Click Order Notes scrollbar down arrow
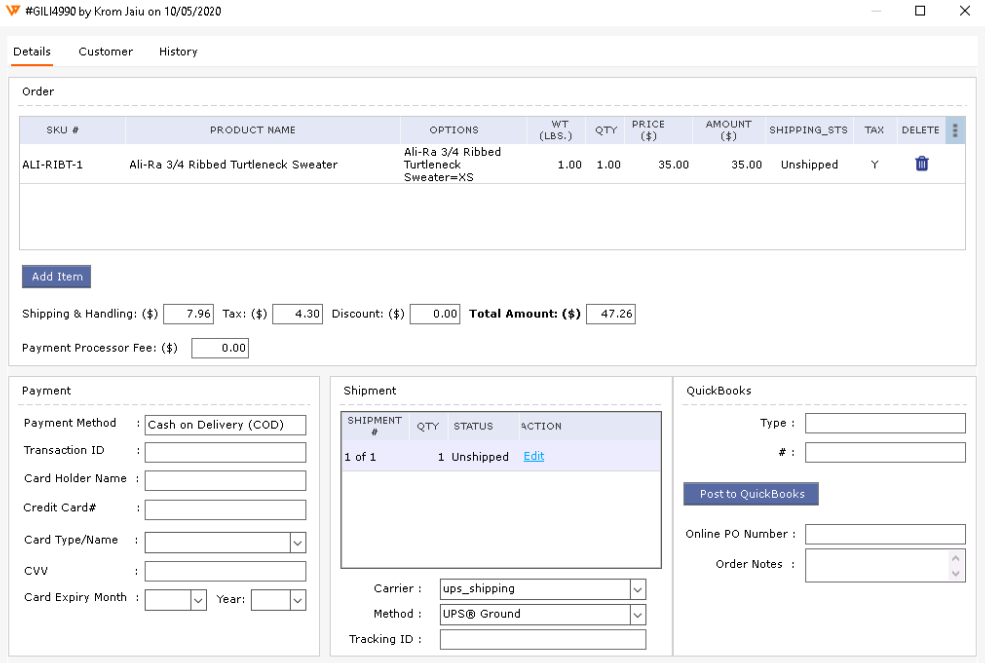 pyautogui.click(x=955, y=573)
